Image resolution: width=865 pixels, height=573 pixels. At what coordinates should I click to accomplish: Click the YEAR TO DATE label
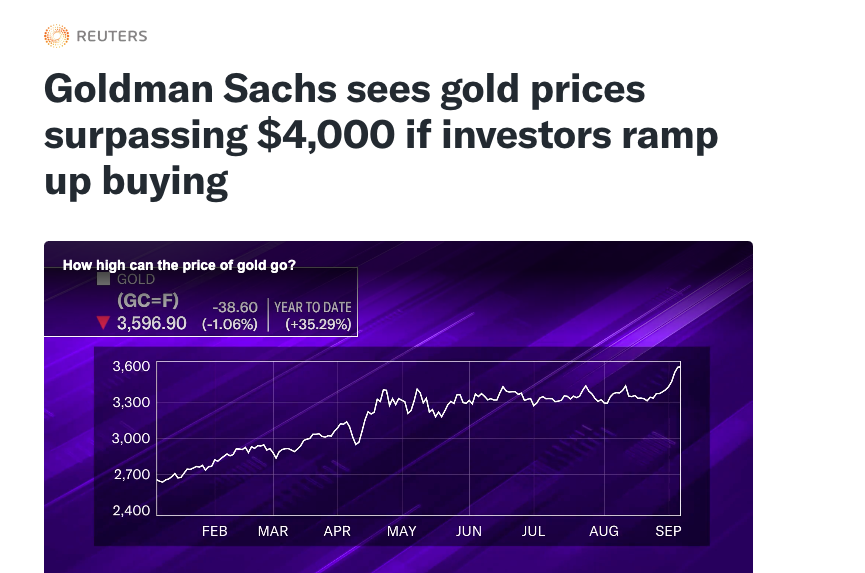pos(313,307)
